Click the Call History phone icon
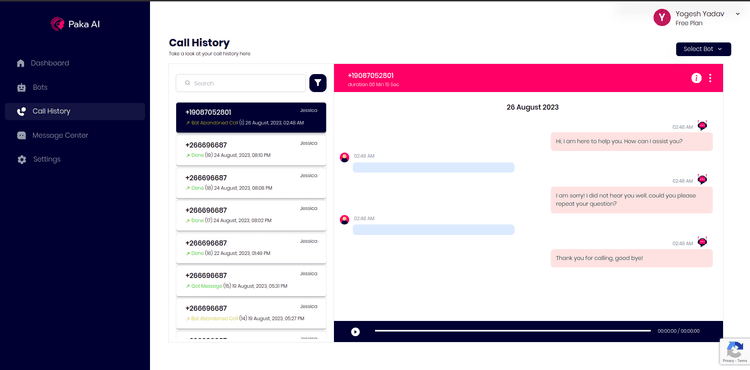Screen dimensions: 750x370 [x=21, y=111]
